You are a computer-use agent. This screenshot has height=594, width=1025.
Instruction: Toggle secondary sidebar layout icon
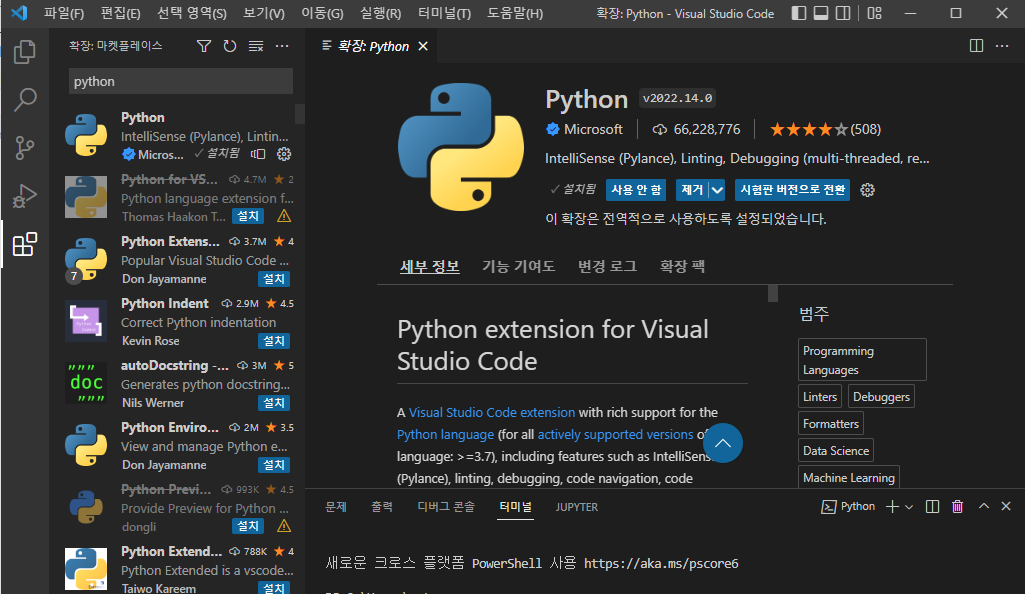(843, 13)
